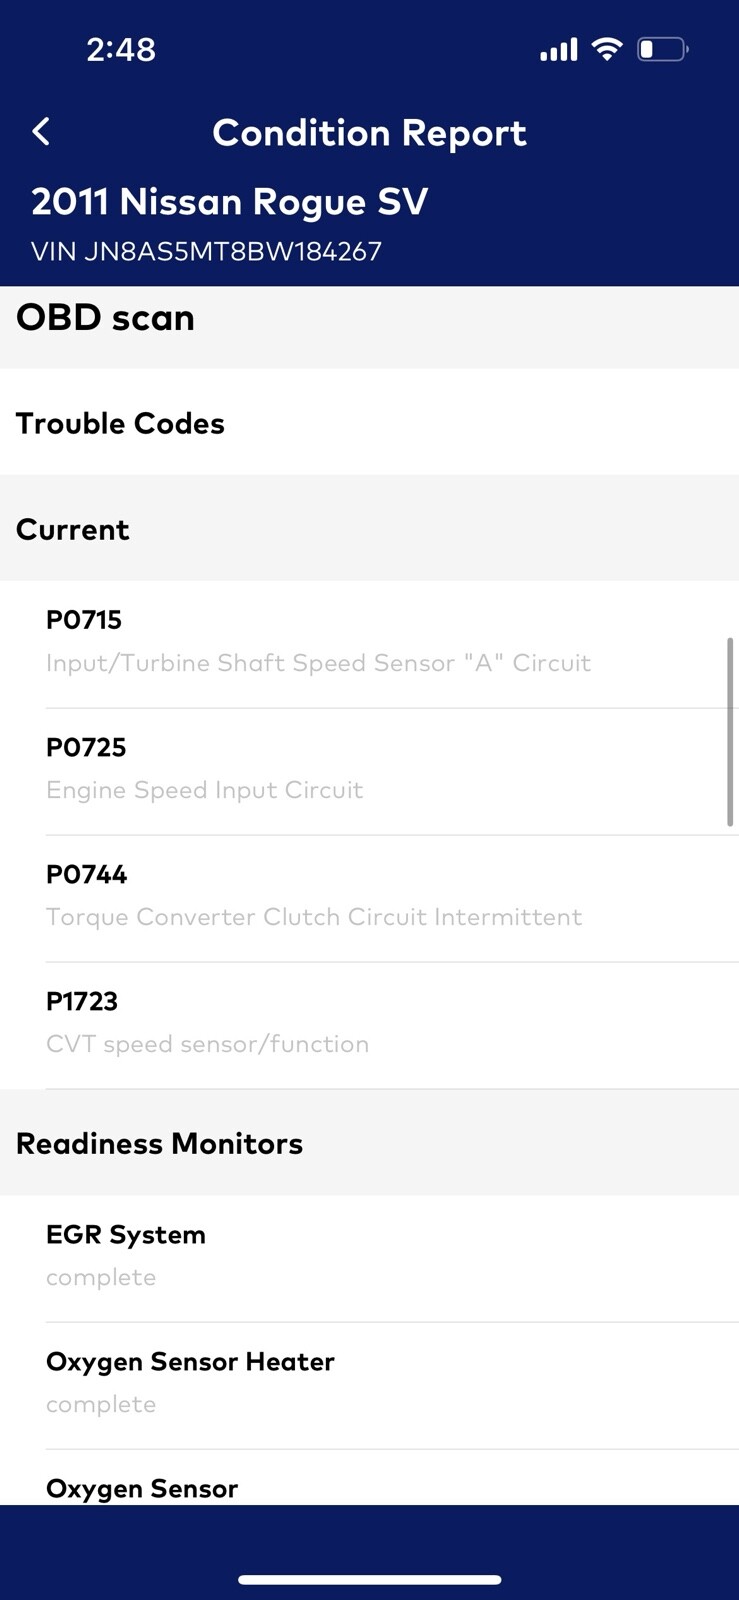Tap the battery indicator icon
Viewport: 739px width, 1600px height.
[662, 49]
